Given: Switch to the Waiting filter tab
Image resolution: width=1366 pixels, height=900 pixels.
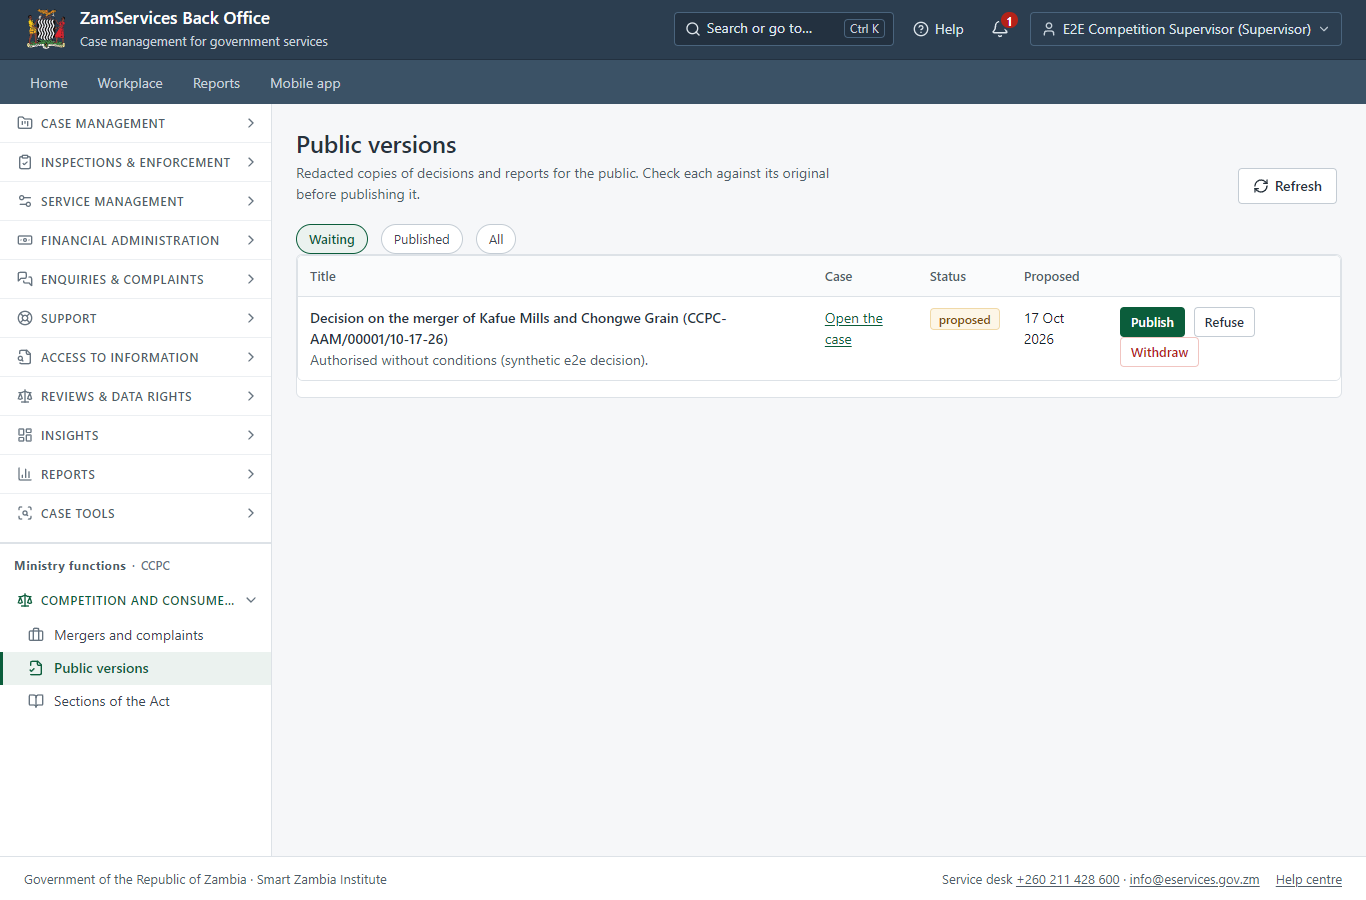Looking at the screenshot, I should click(332, 239).
